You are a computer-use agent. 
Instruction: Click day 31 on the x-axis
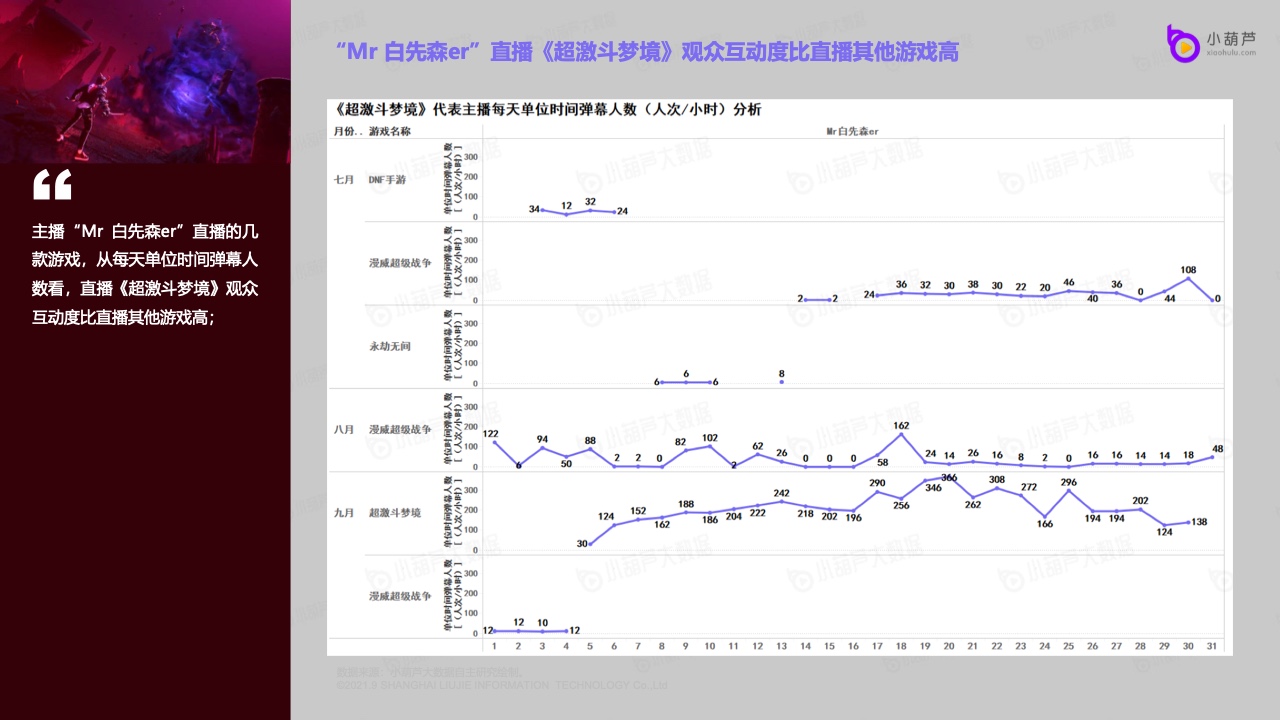pos(1213,647)
